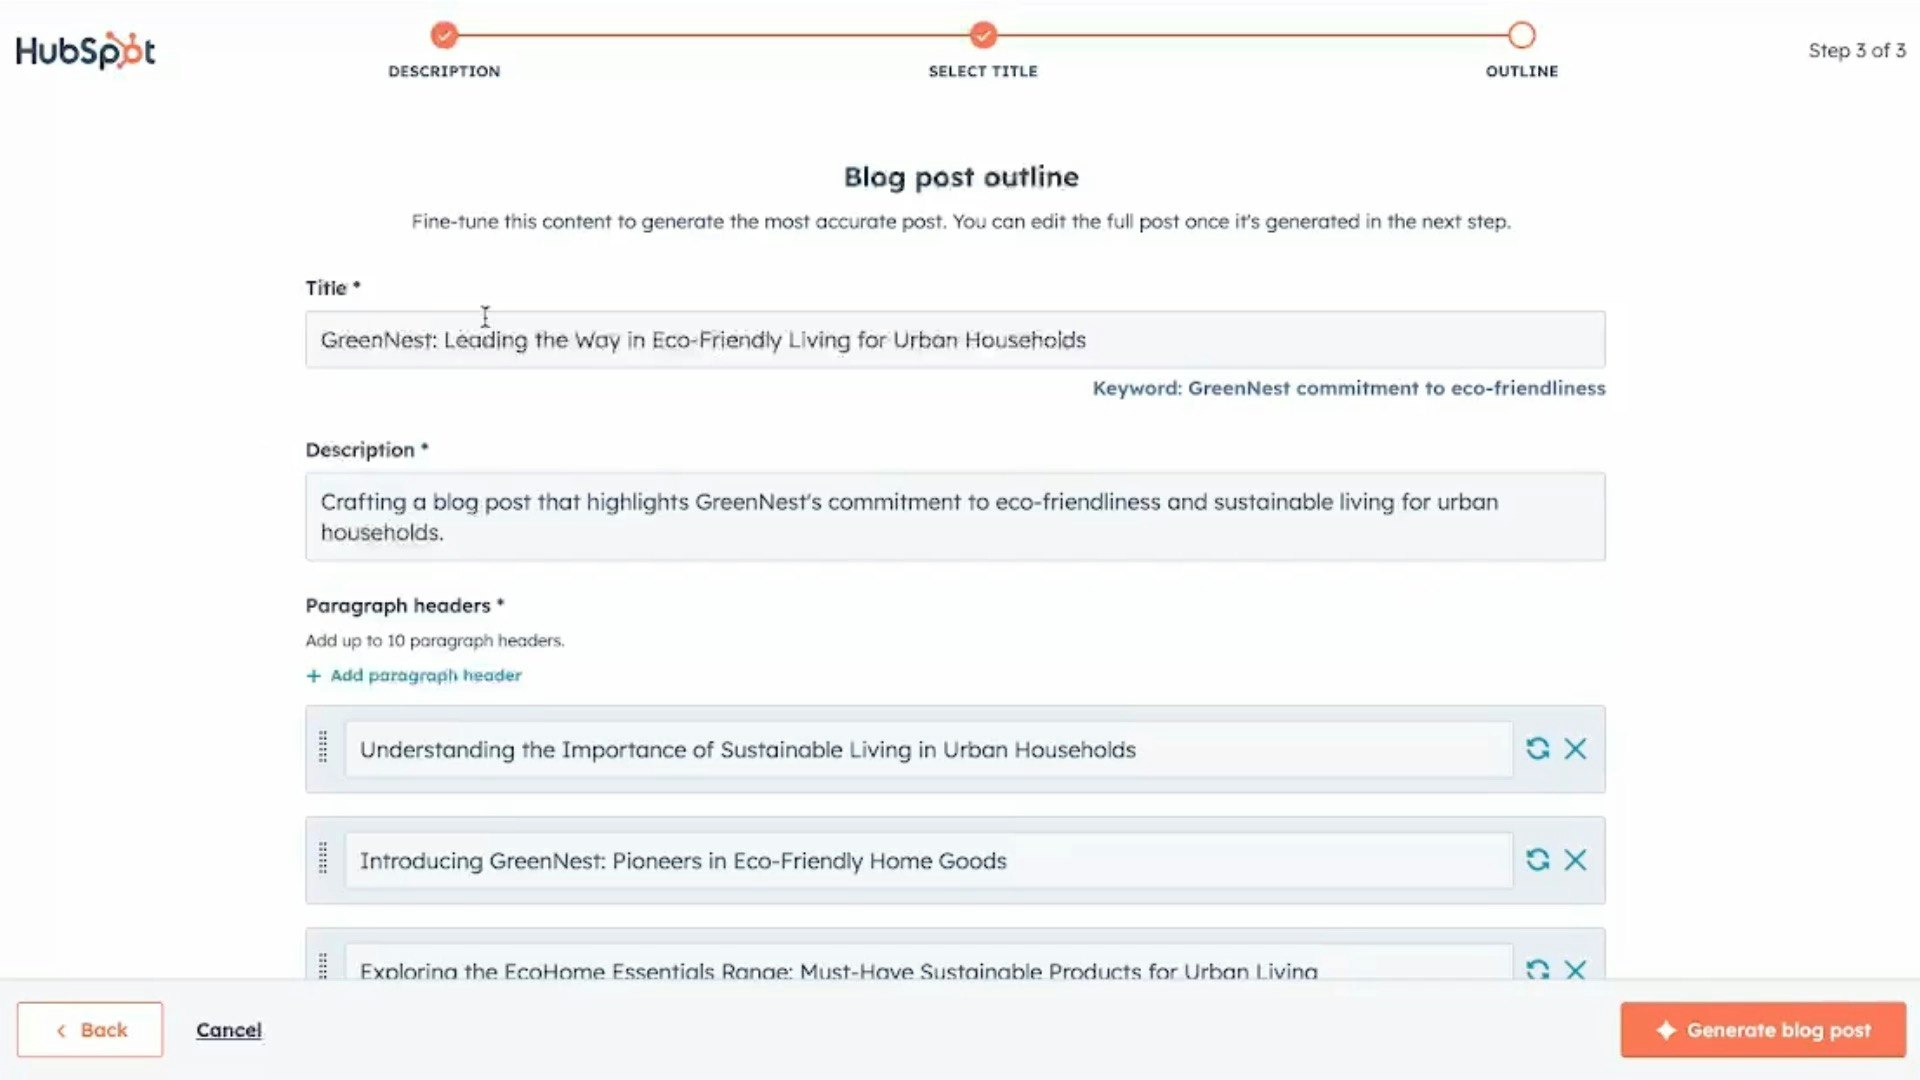Viewport: 1920px width, 1080px height.
Task: Click into the Description text area
Action: coord(955,516)
